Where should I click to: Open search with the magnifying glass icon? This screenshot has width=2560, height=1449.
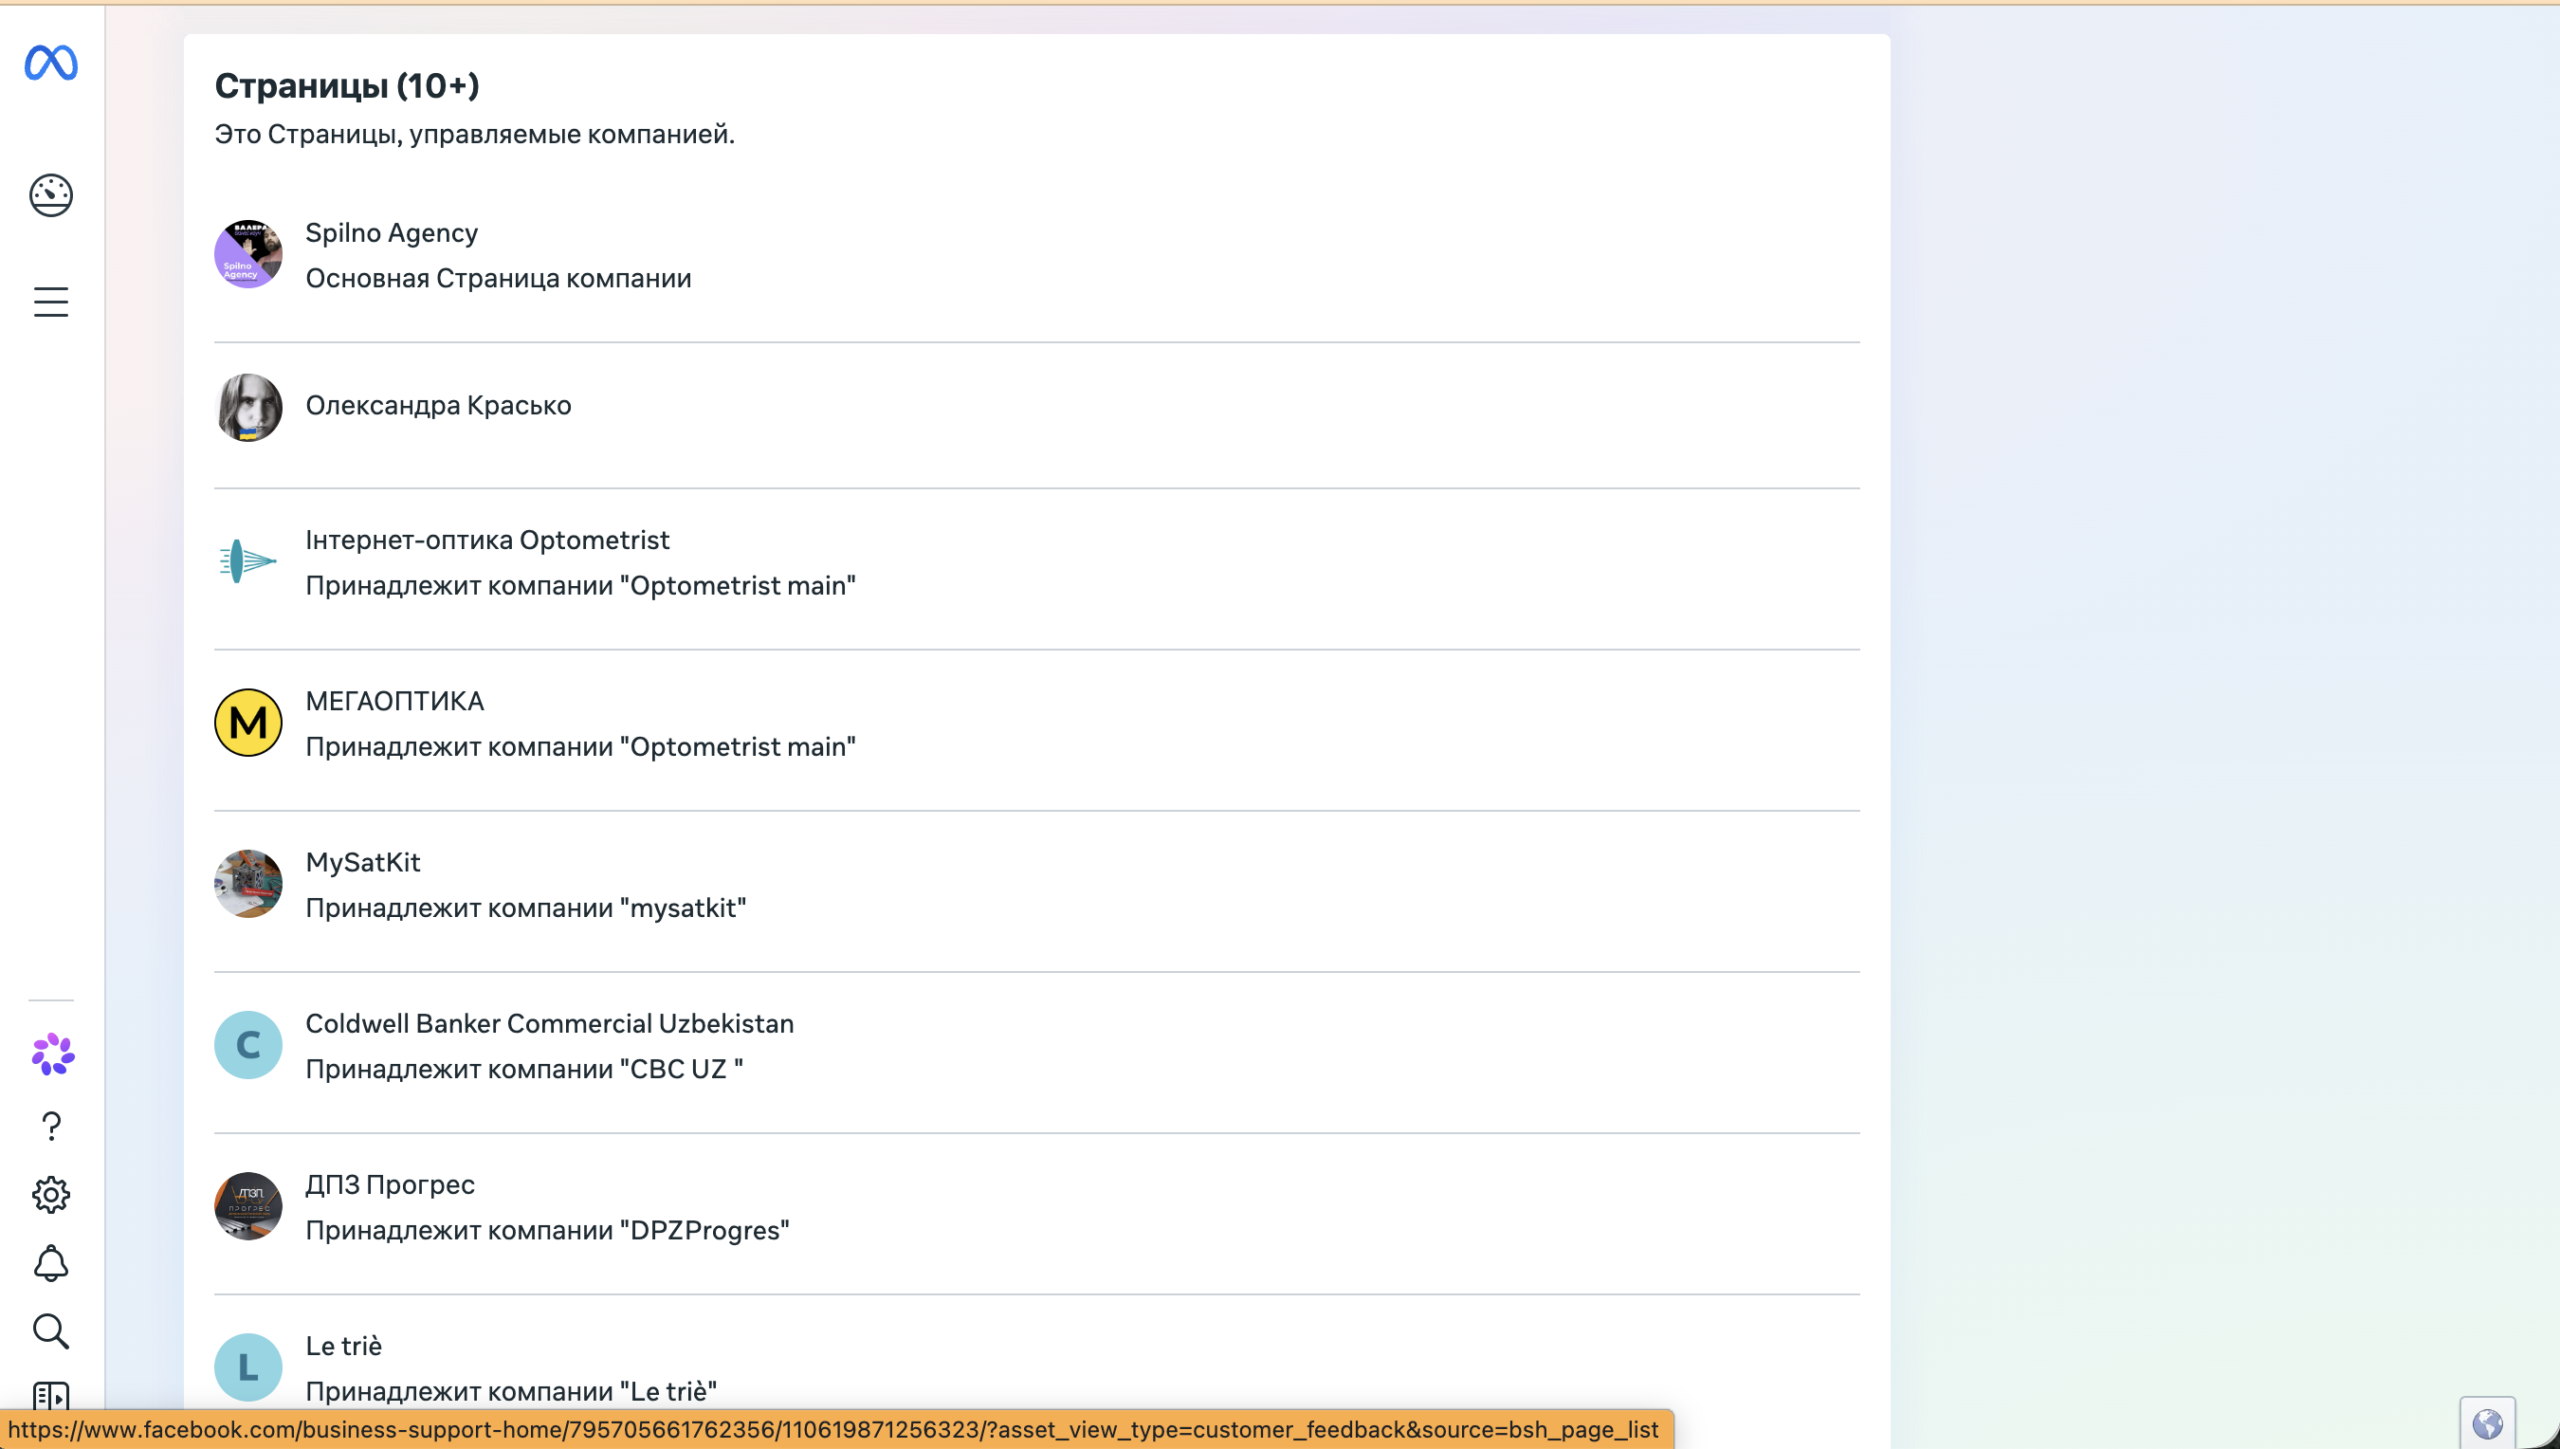(51, 1332)
